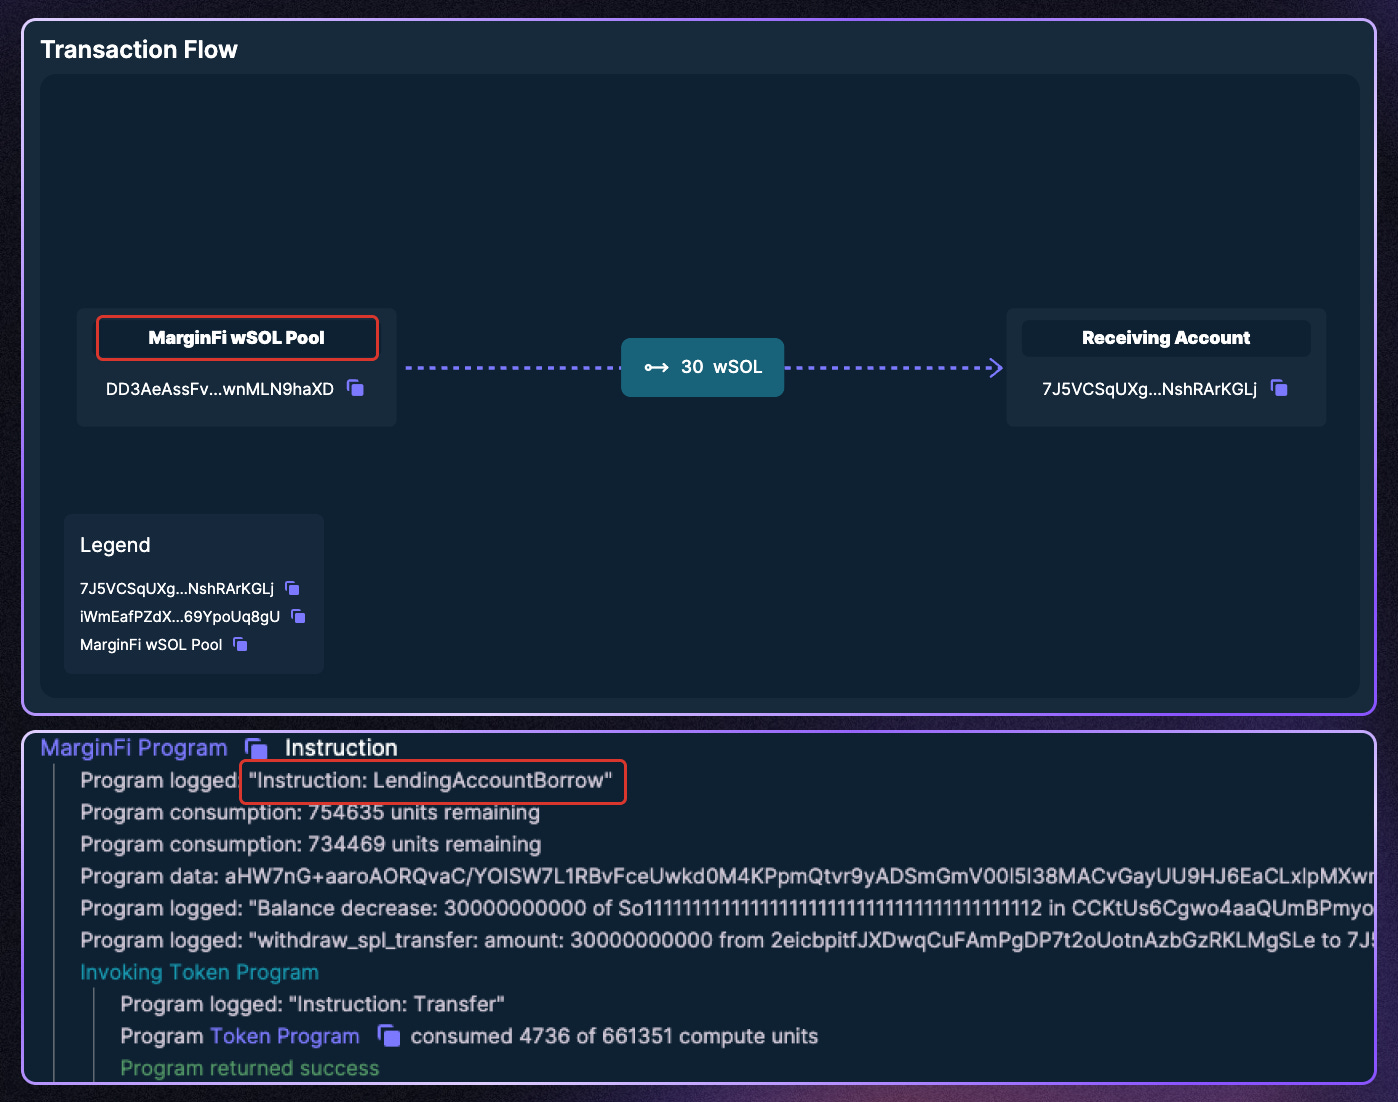Viewport: 1398px width, 1102px height.
Task: Click the Legend heading
Action: [x=115, y=545]
